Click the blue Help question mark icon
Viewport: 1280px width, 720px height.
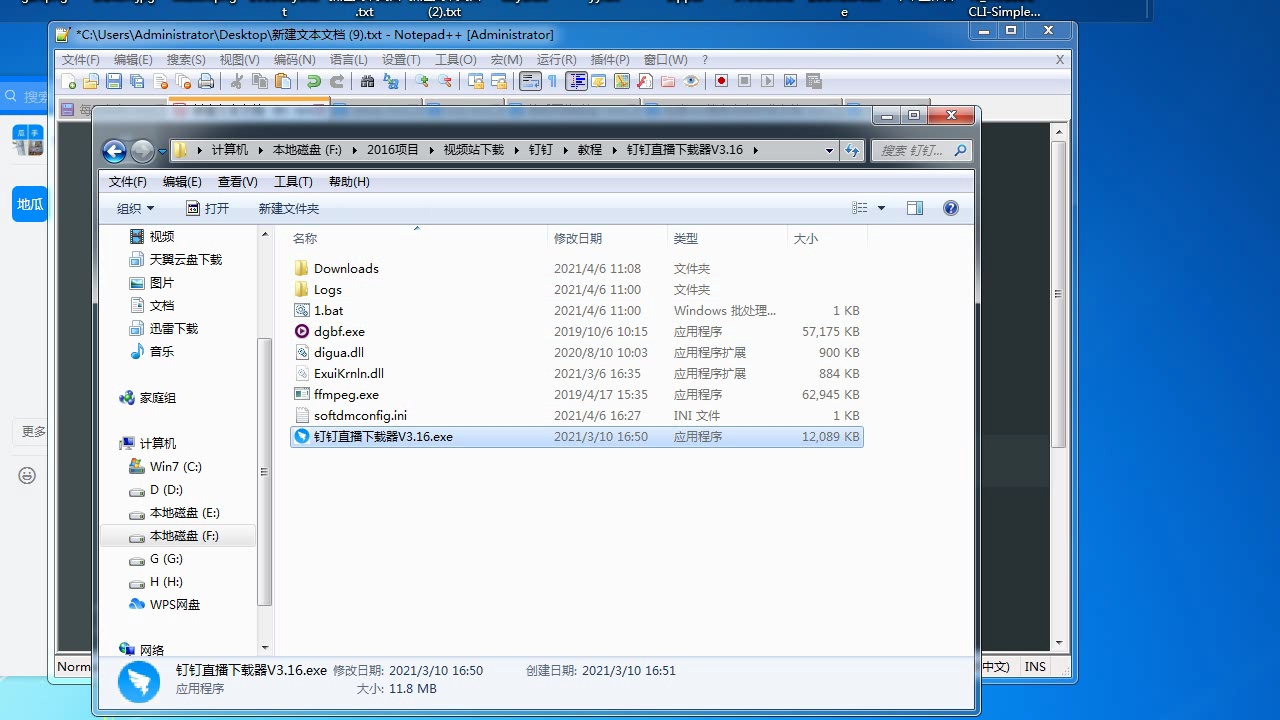pyautogui.click(x=951, y=208)
